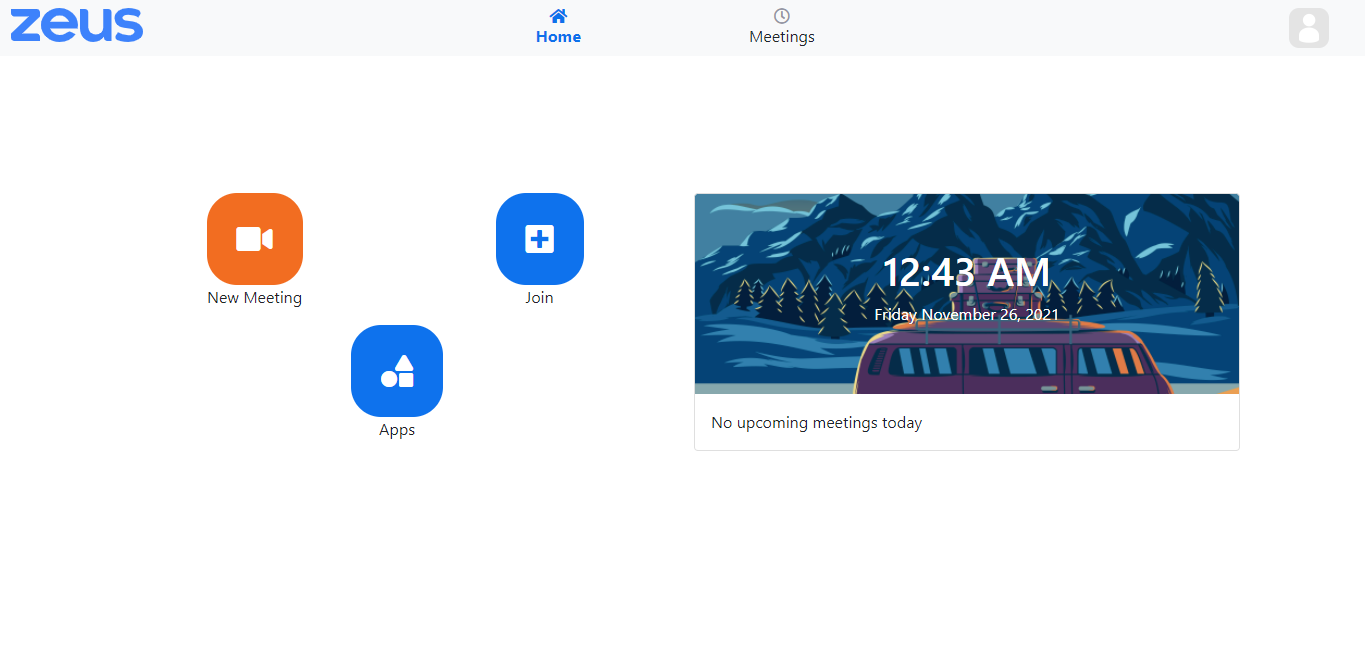Click the Zeus logo
Viewport: 1365px width, 649px height.
coord(77,26)
